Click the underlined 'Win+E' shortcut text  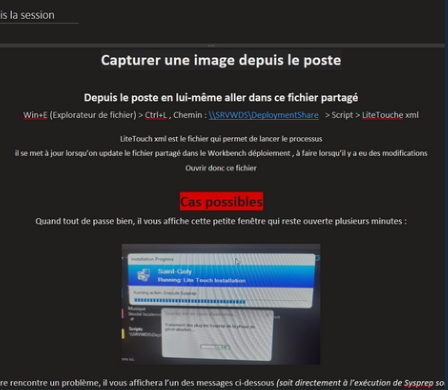(35, 115)
